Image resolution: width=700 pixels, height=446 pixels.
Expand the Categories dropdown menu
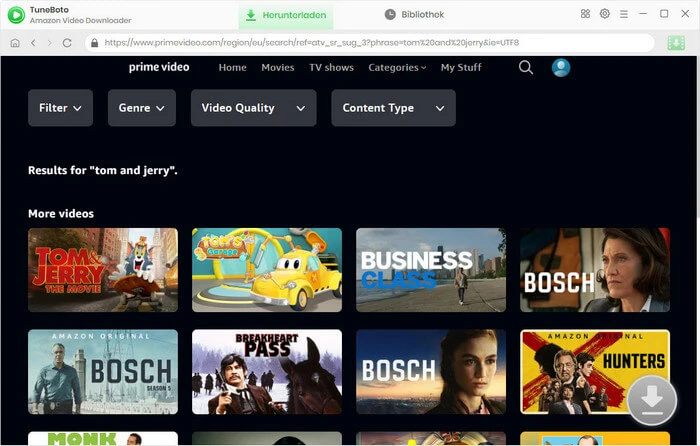pos(397,67)
